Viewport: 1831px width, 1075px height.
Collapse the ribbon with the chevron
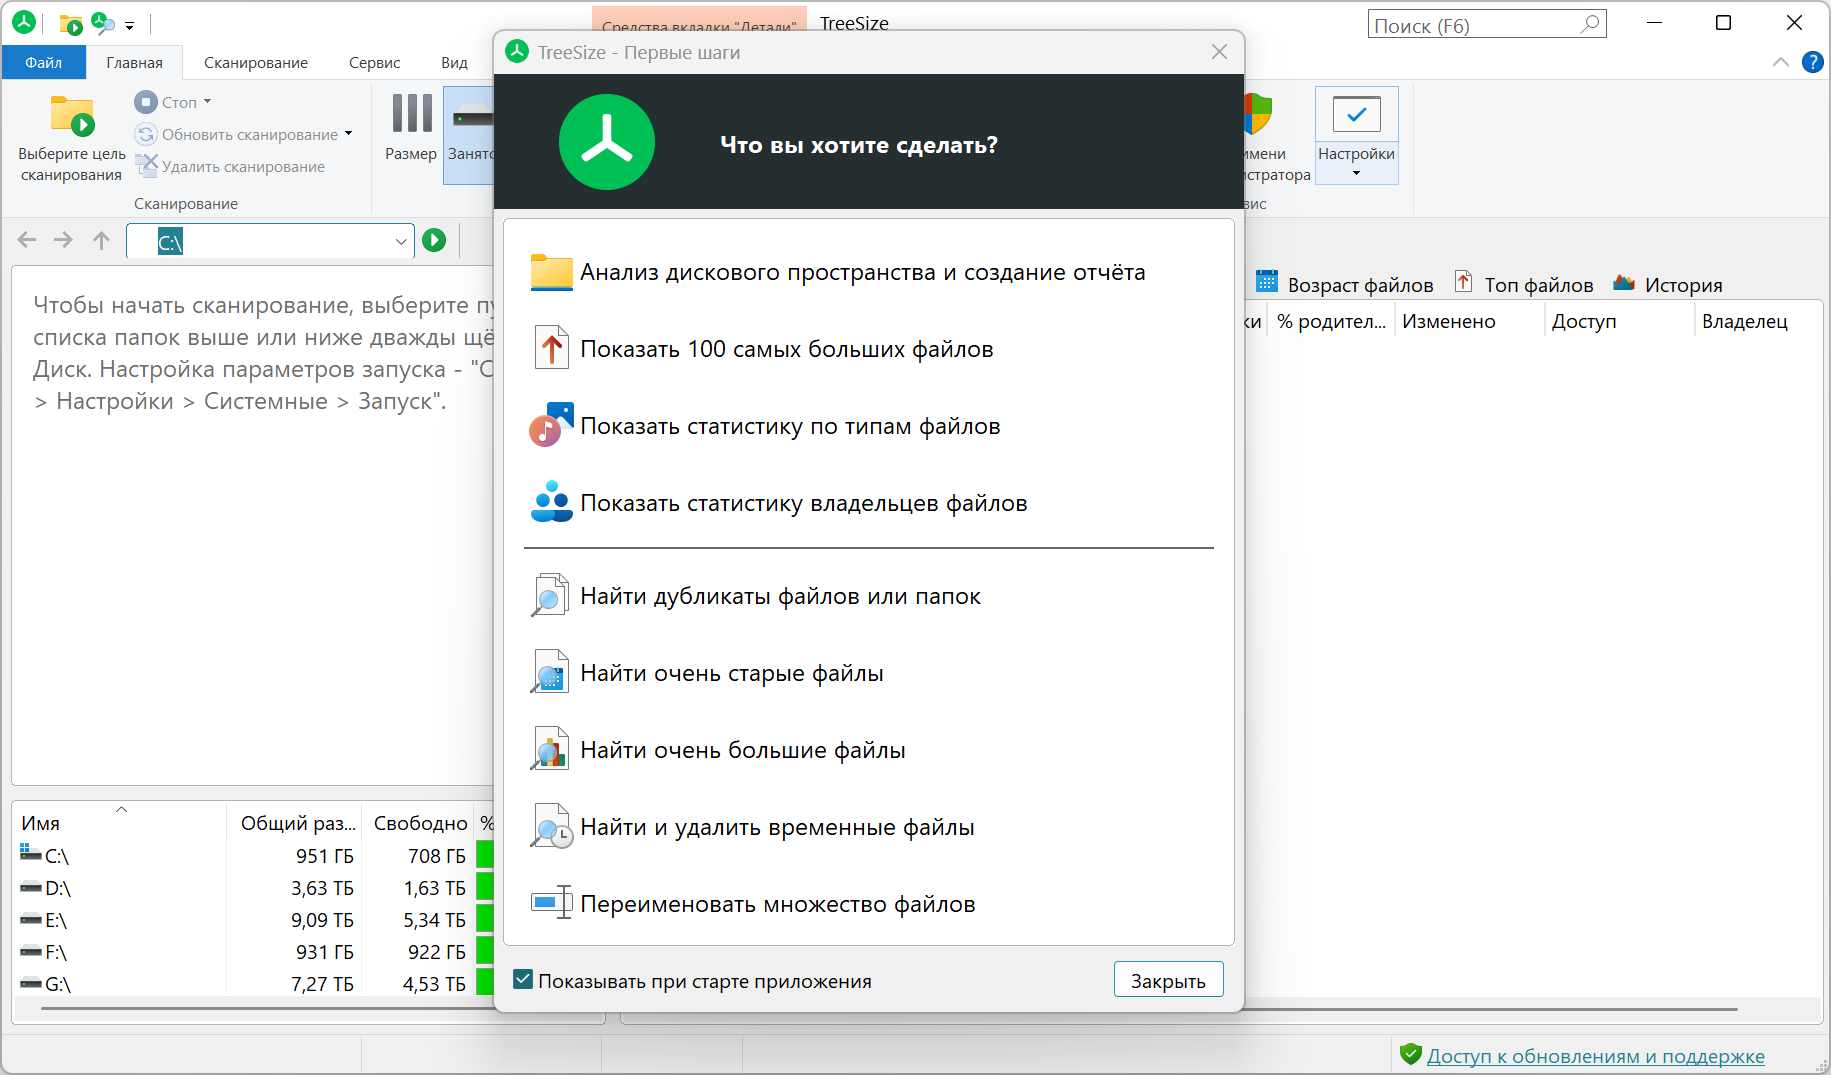pyautogui.click(x=1781, y=62)
